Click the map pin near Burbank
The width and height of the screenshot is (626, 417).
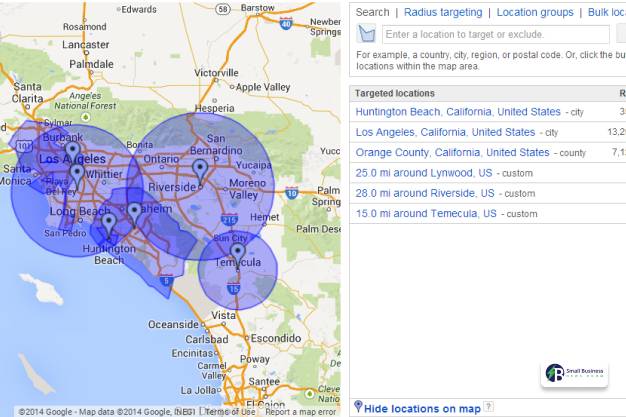click(72, 152)
